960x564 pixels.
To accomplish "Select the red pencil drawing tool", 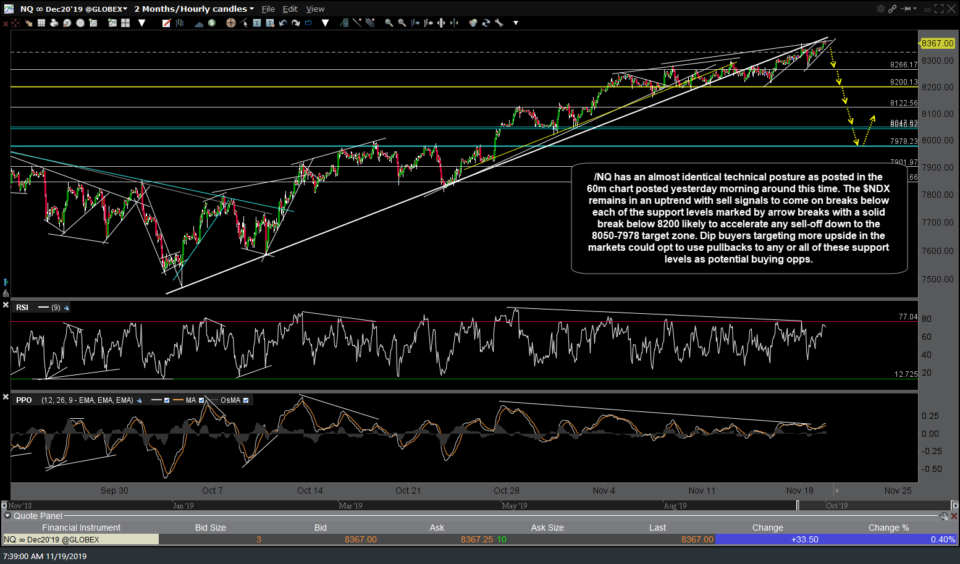I will [167, 23].
